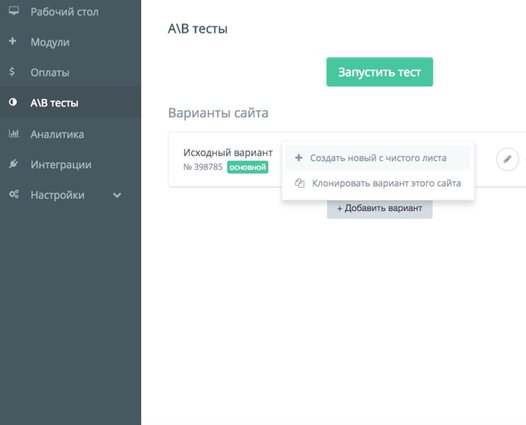Click the Добавить вариант button
Screen dimensions: 526x425
(x=380, y=209)
